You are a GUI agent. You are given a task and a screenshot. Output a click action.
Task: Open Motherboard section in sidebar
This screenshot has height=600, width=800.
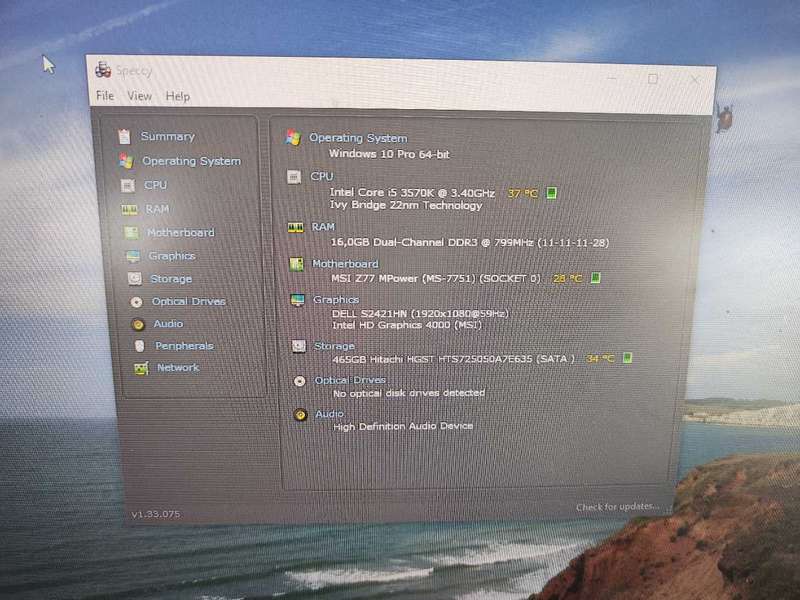click(x=181, y=233)
